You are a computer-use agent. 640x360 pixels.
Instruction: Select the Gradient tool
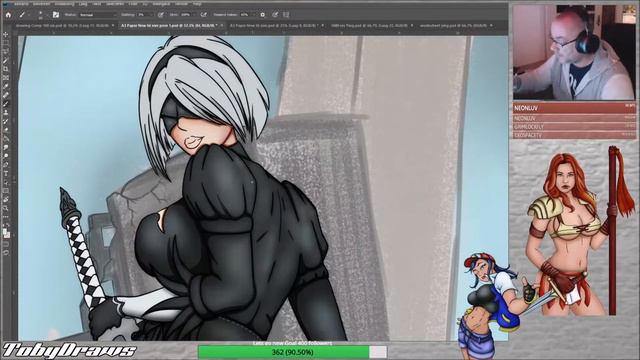click(6, 138)
